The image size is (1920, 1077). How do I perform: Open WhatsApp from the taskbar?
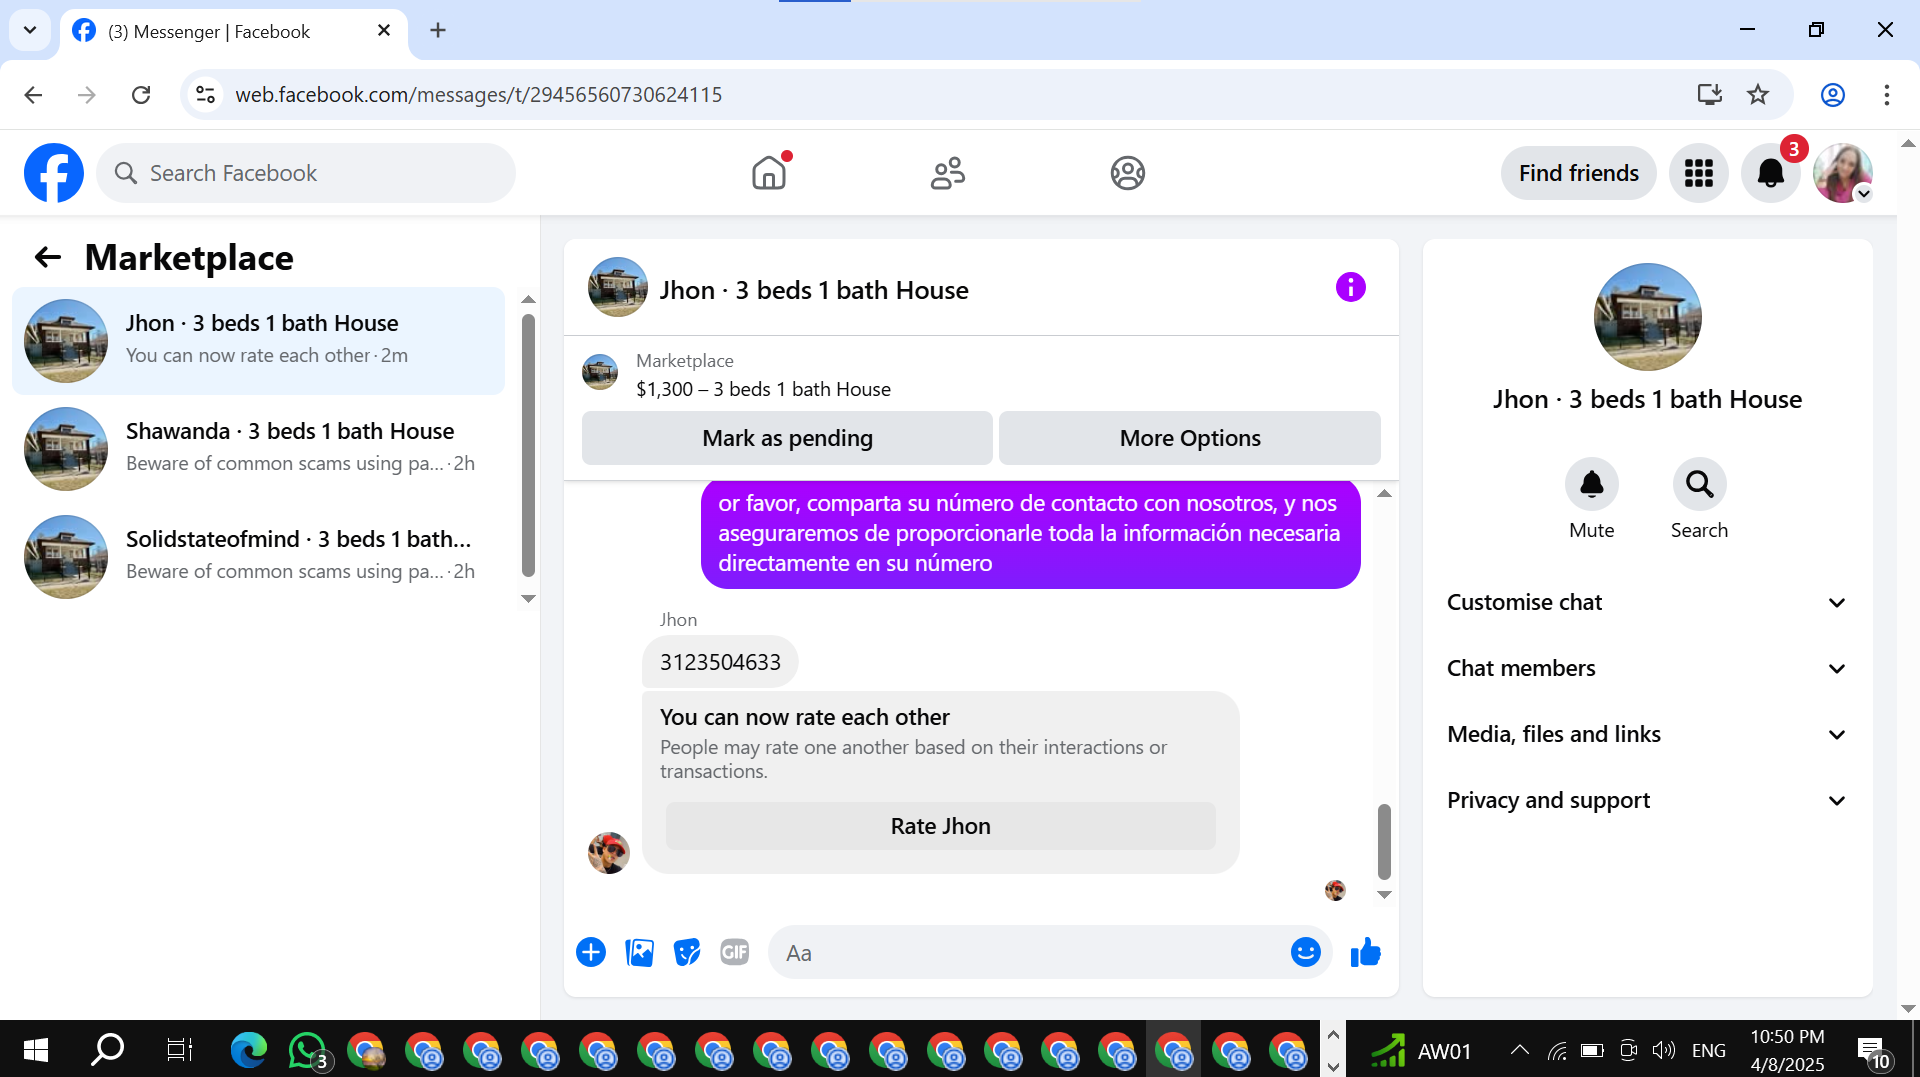click(x=308, y=1051)
